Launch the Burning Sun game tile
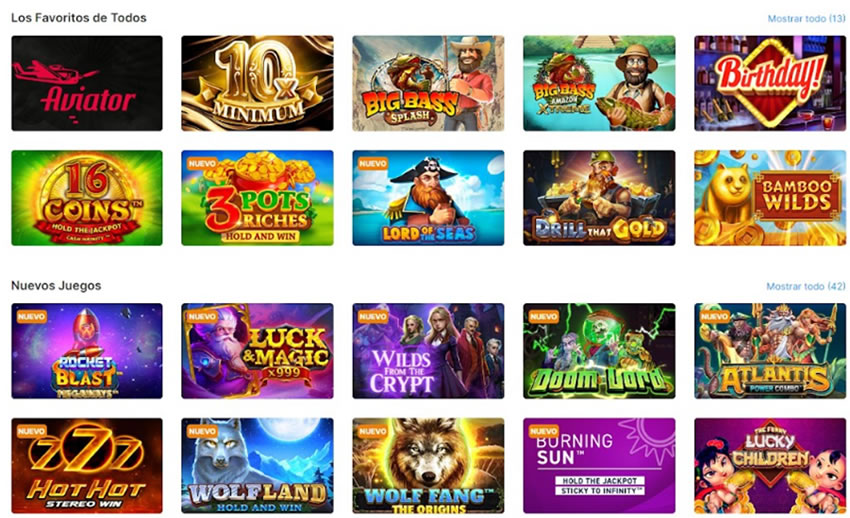 pos(599,465)
